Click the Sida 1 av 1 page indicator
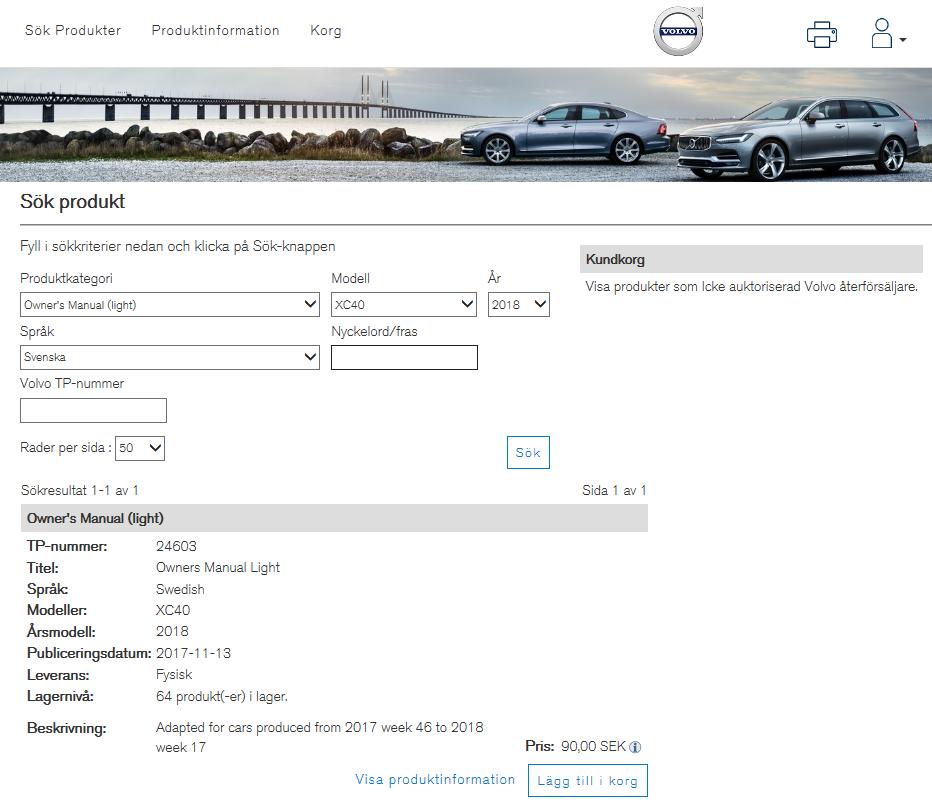 click(614, 490)
